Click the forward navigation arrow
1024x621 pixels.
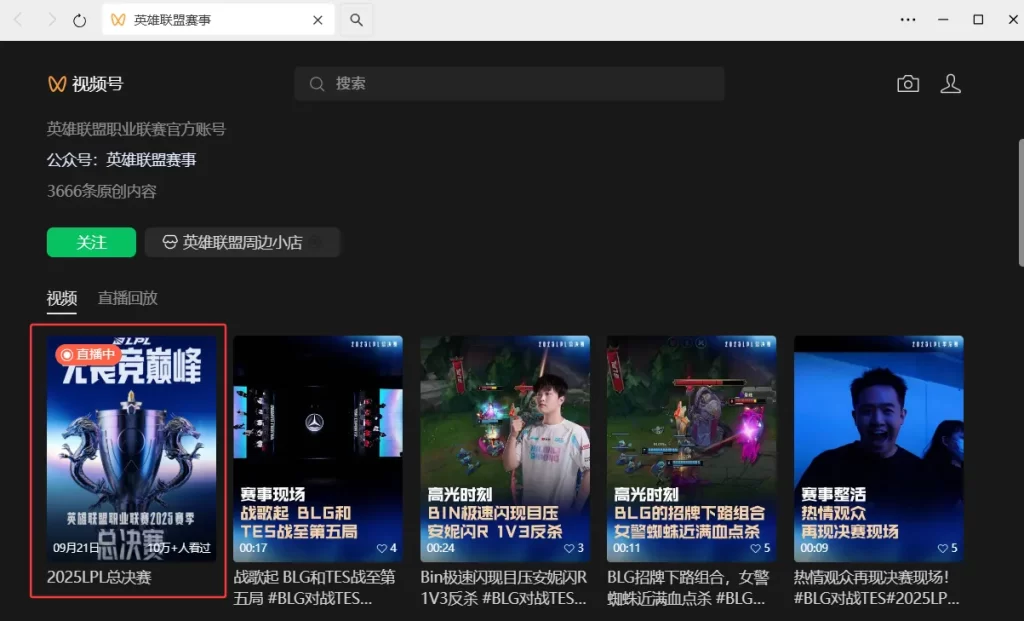[51, 20]
